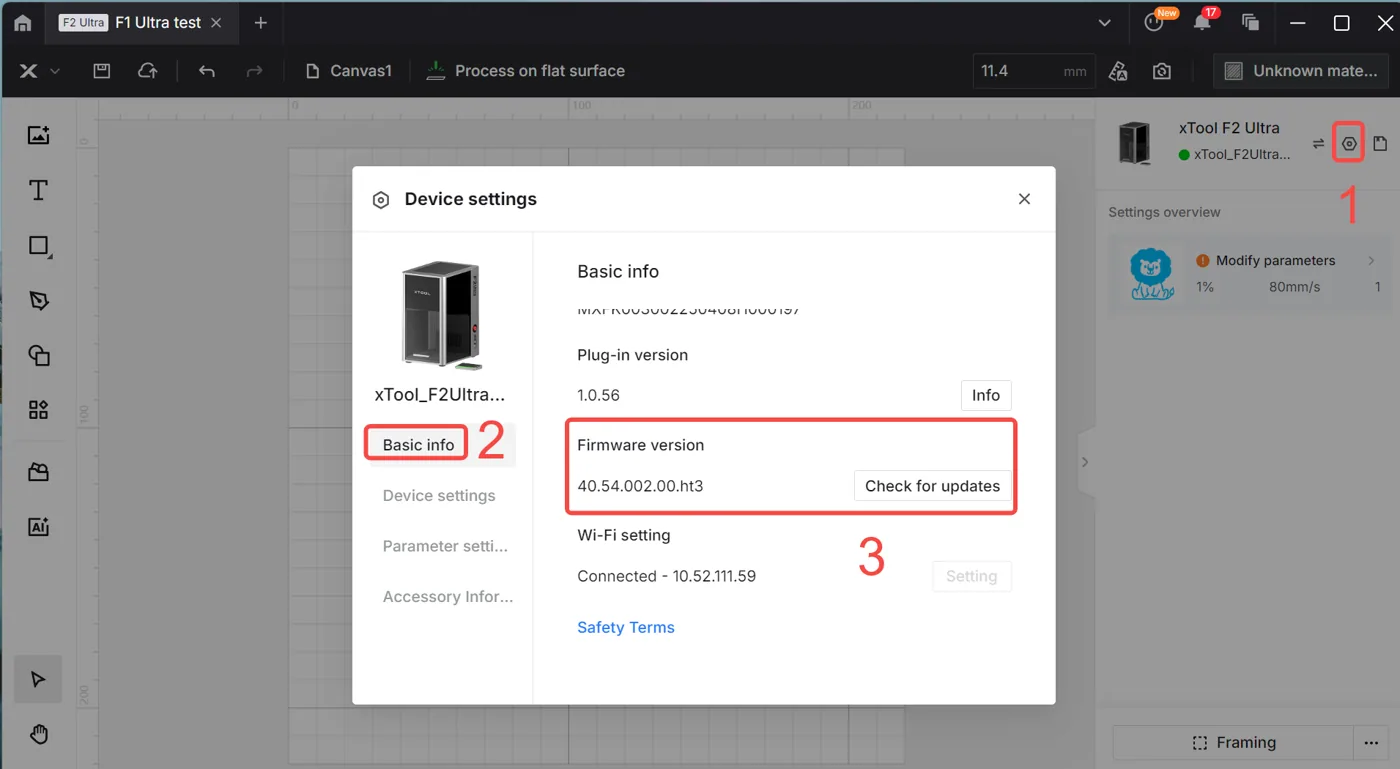
Task: Select the Pen vector tool
Action: tap(39, 300)
